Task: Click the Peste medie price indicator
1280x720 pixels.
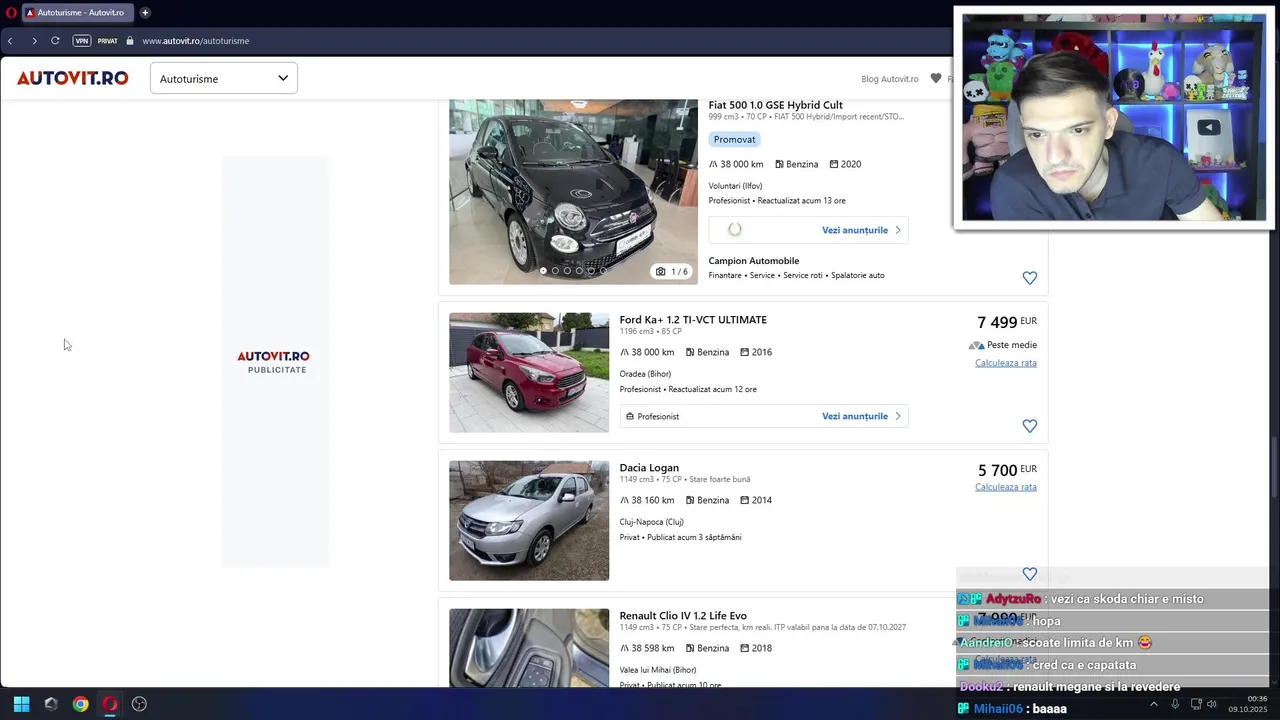Action: coord(1003,345)
